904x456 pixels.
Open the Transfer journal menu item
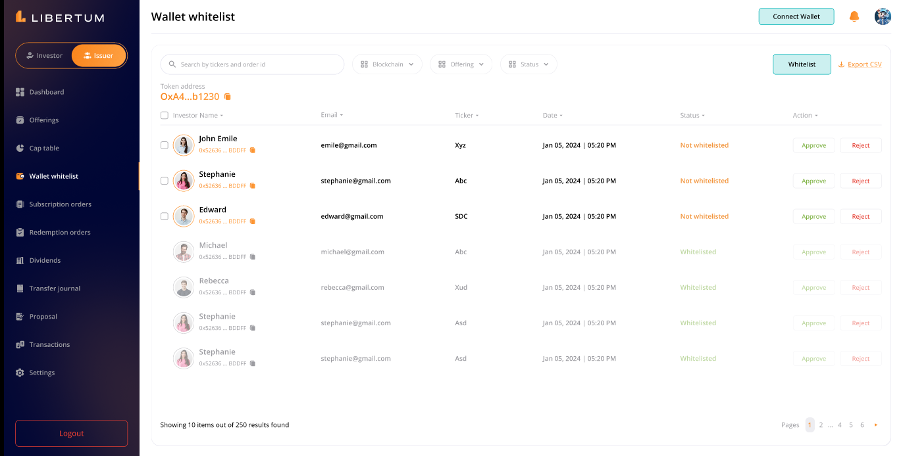54,288
